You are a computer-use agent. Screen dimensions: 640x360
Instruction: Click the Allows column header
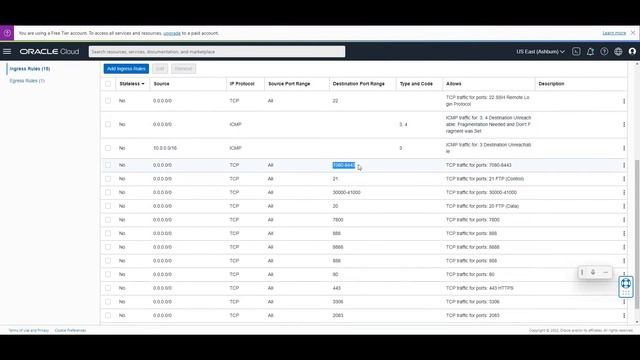[453, 84]
